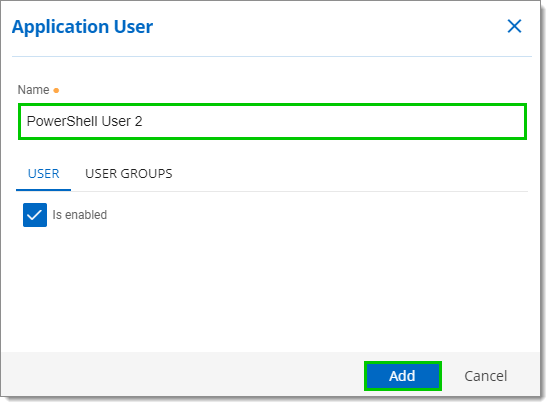Screen dimensions: 551x407
Task: Click the Application User dialog title
Action: click(82, 27)
